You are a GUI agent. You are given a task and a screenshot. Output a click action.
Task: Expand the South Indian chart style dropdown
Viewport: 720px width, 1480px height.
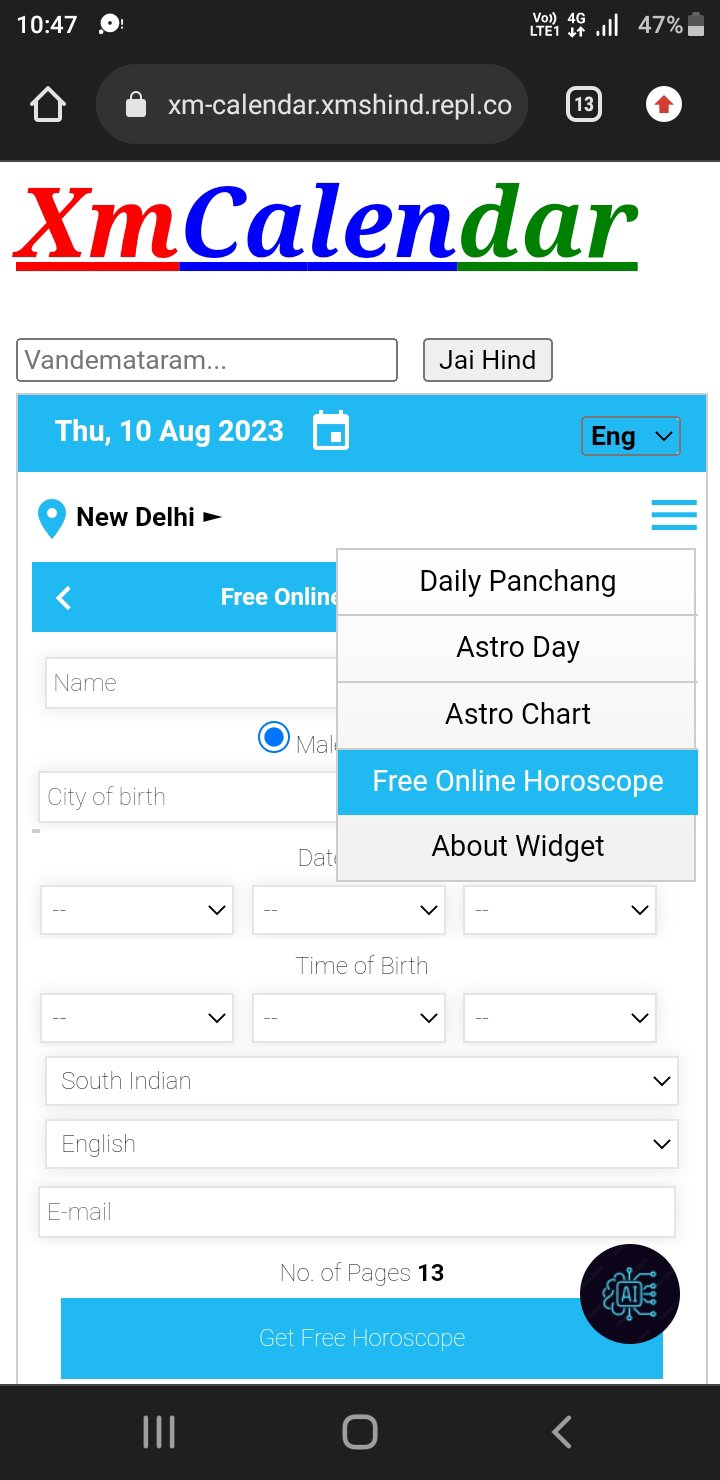pyautogui.click(x=361, y=1081)
